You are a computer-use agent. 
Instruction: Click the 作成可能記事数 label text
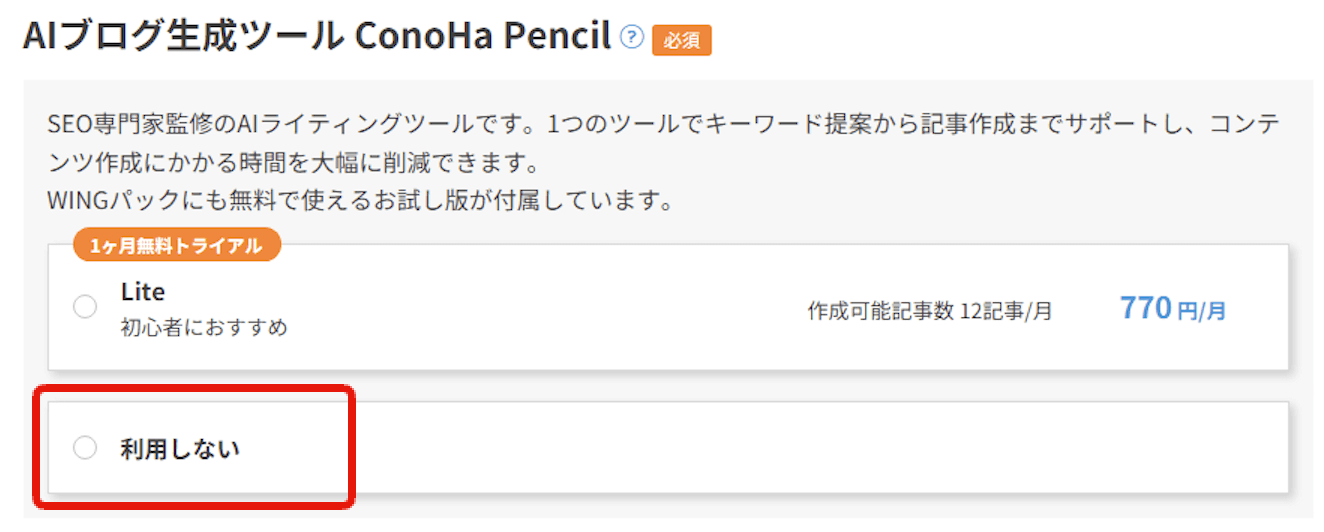[x=880, y=311]
